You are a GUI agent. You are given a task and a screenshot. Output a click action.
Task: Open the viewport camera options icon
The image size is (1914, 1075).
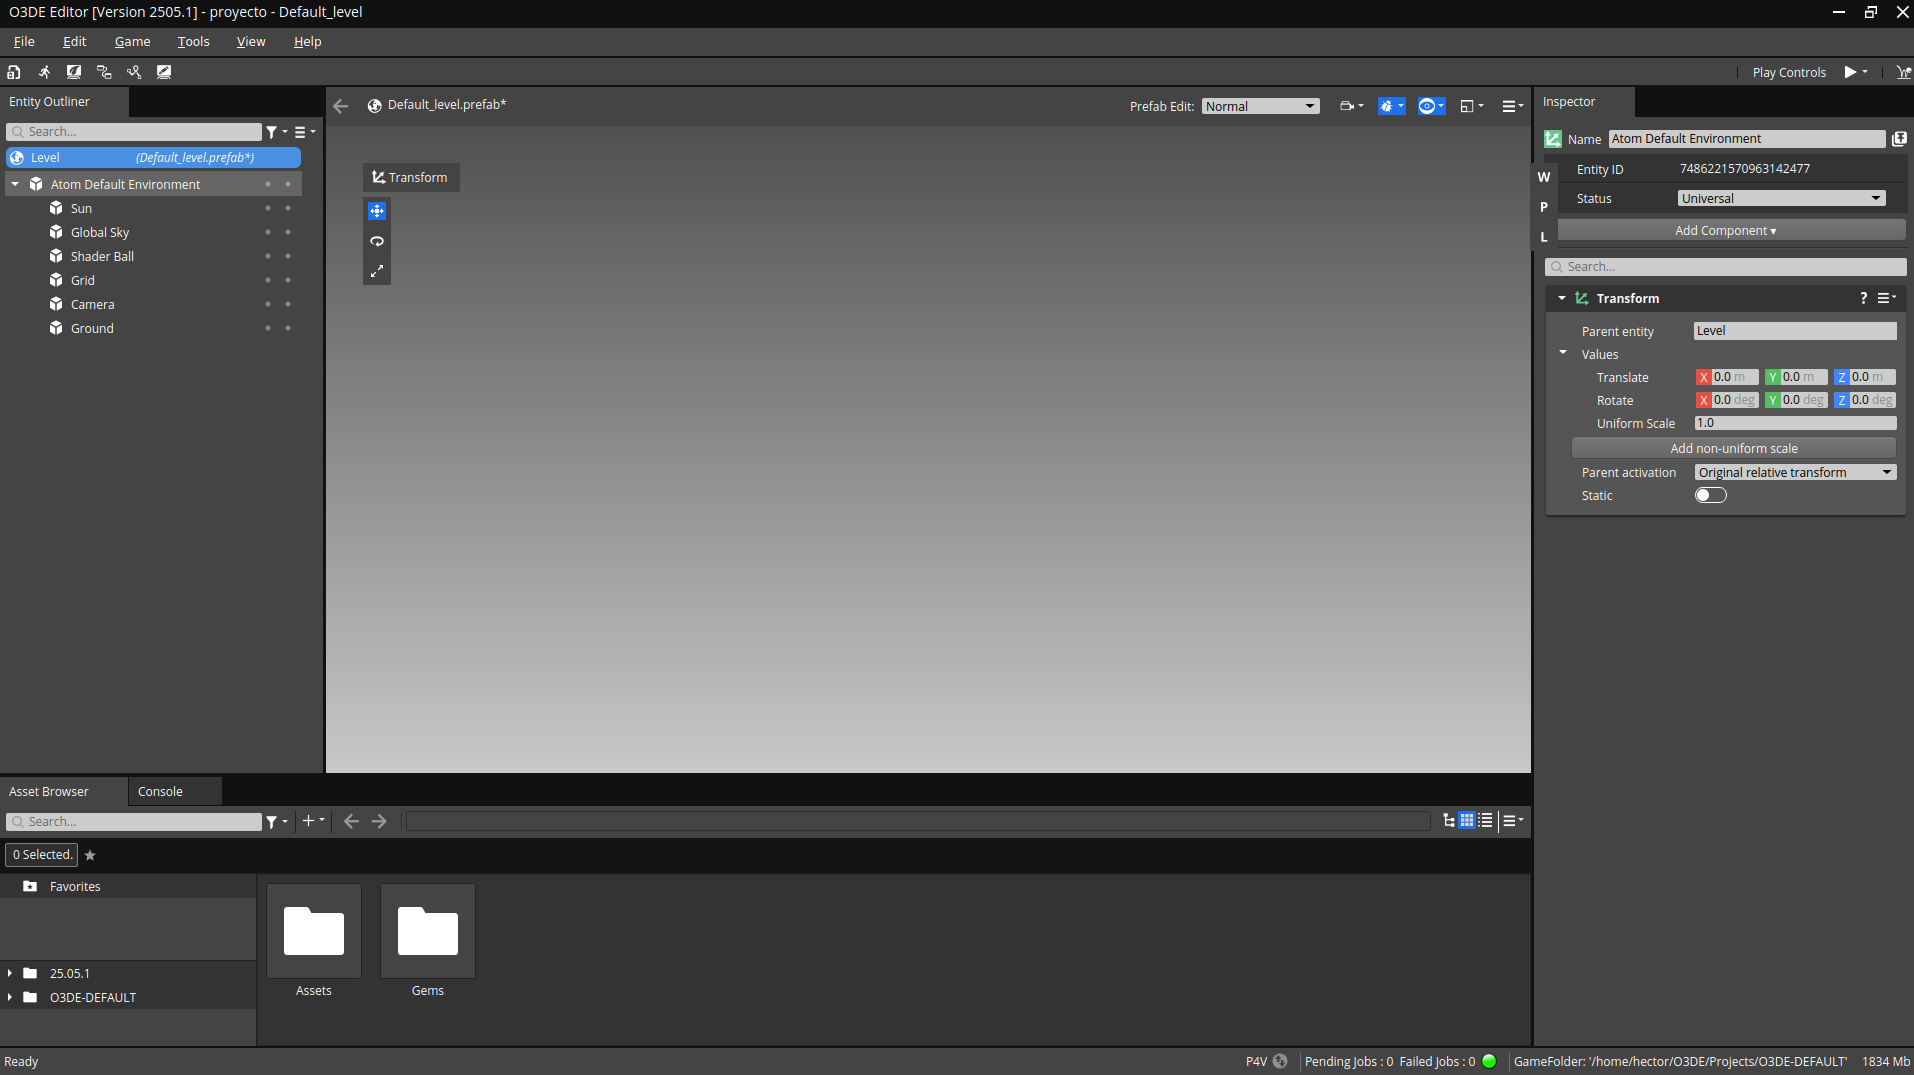pyautogui.click(x=1347, y=106)
